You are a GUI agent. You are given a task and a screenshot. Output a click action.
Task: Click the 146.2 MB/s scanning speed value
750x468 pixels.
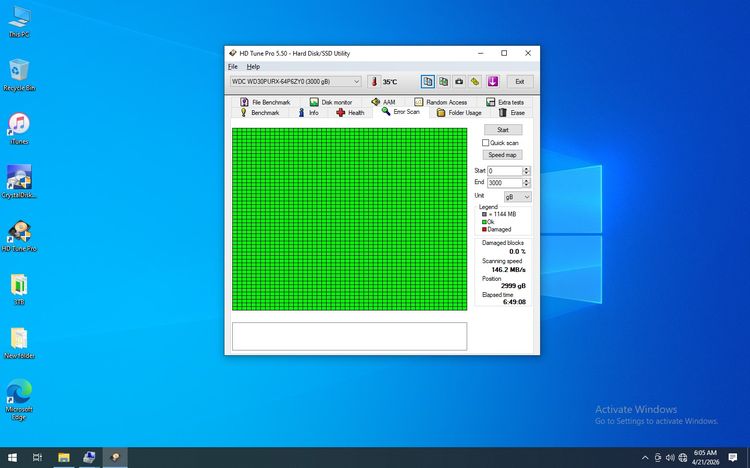click(508, 269)
